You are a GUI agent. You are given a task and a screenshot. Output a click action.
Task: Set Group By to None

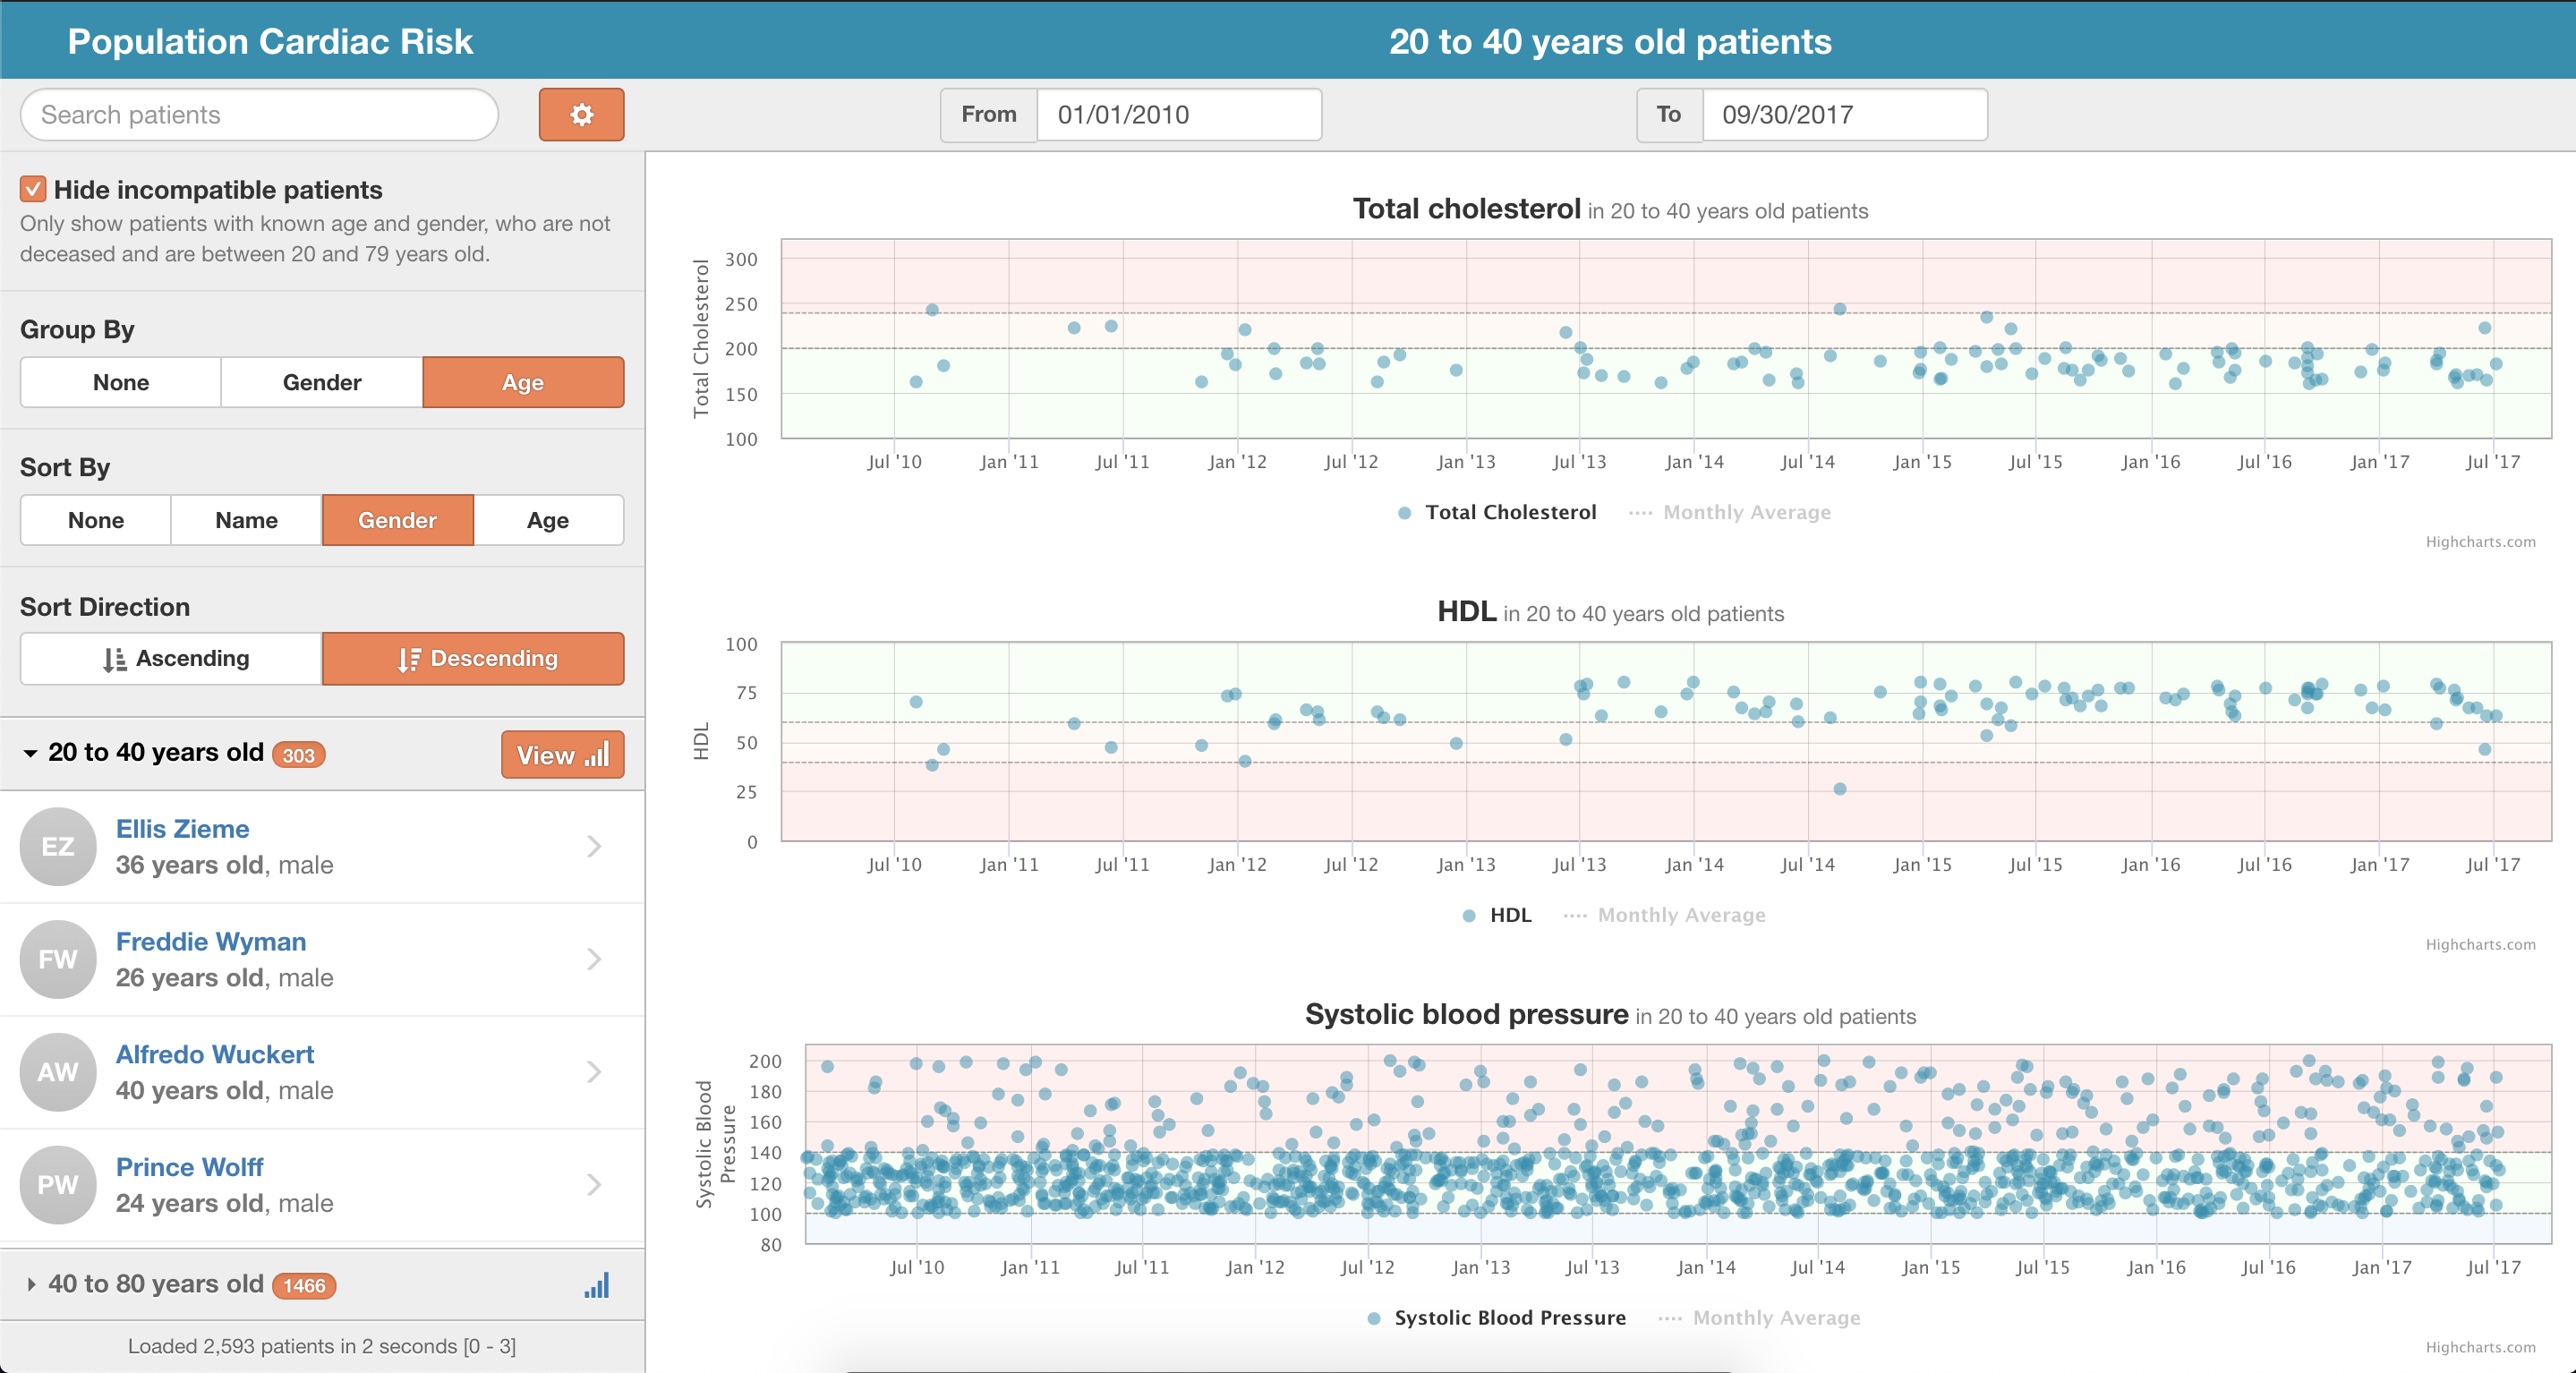coord(121,382)
